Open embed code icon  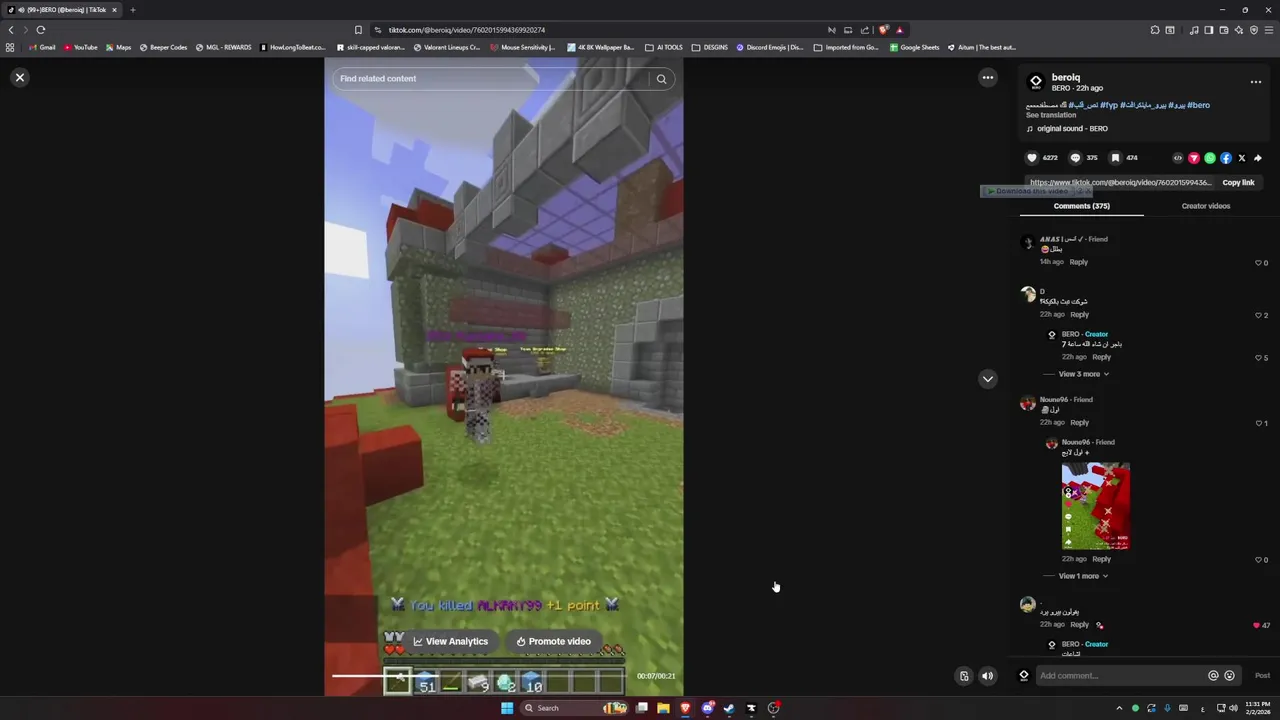tap(1177, 158)
